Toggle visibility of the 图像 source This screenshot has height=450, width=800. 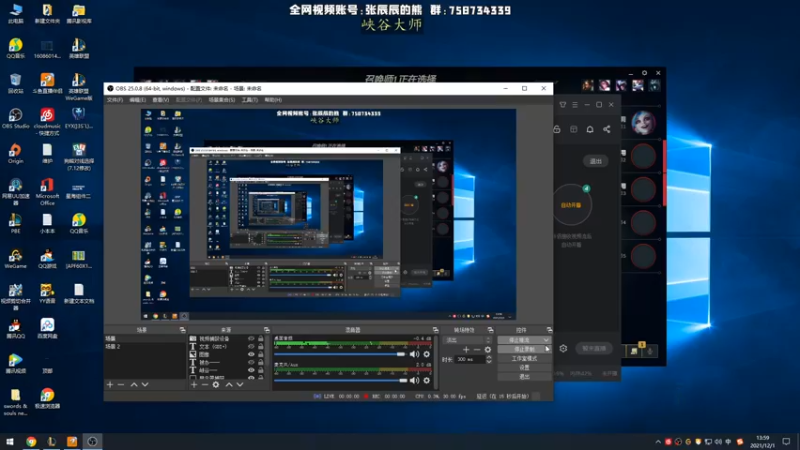click(251, 354)
